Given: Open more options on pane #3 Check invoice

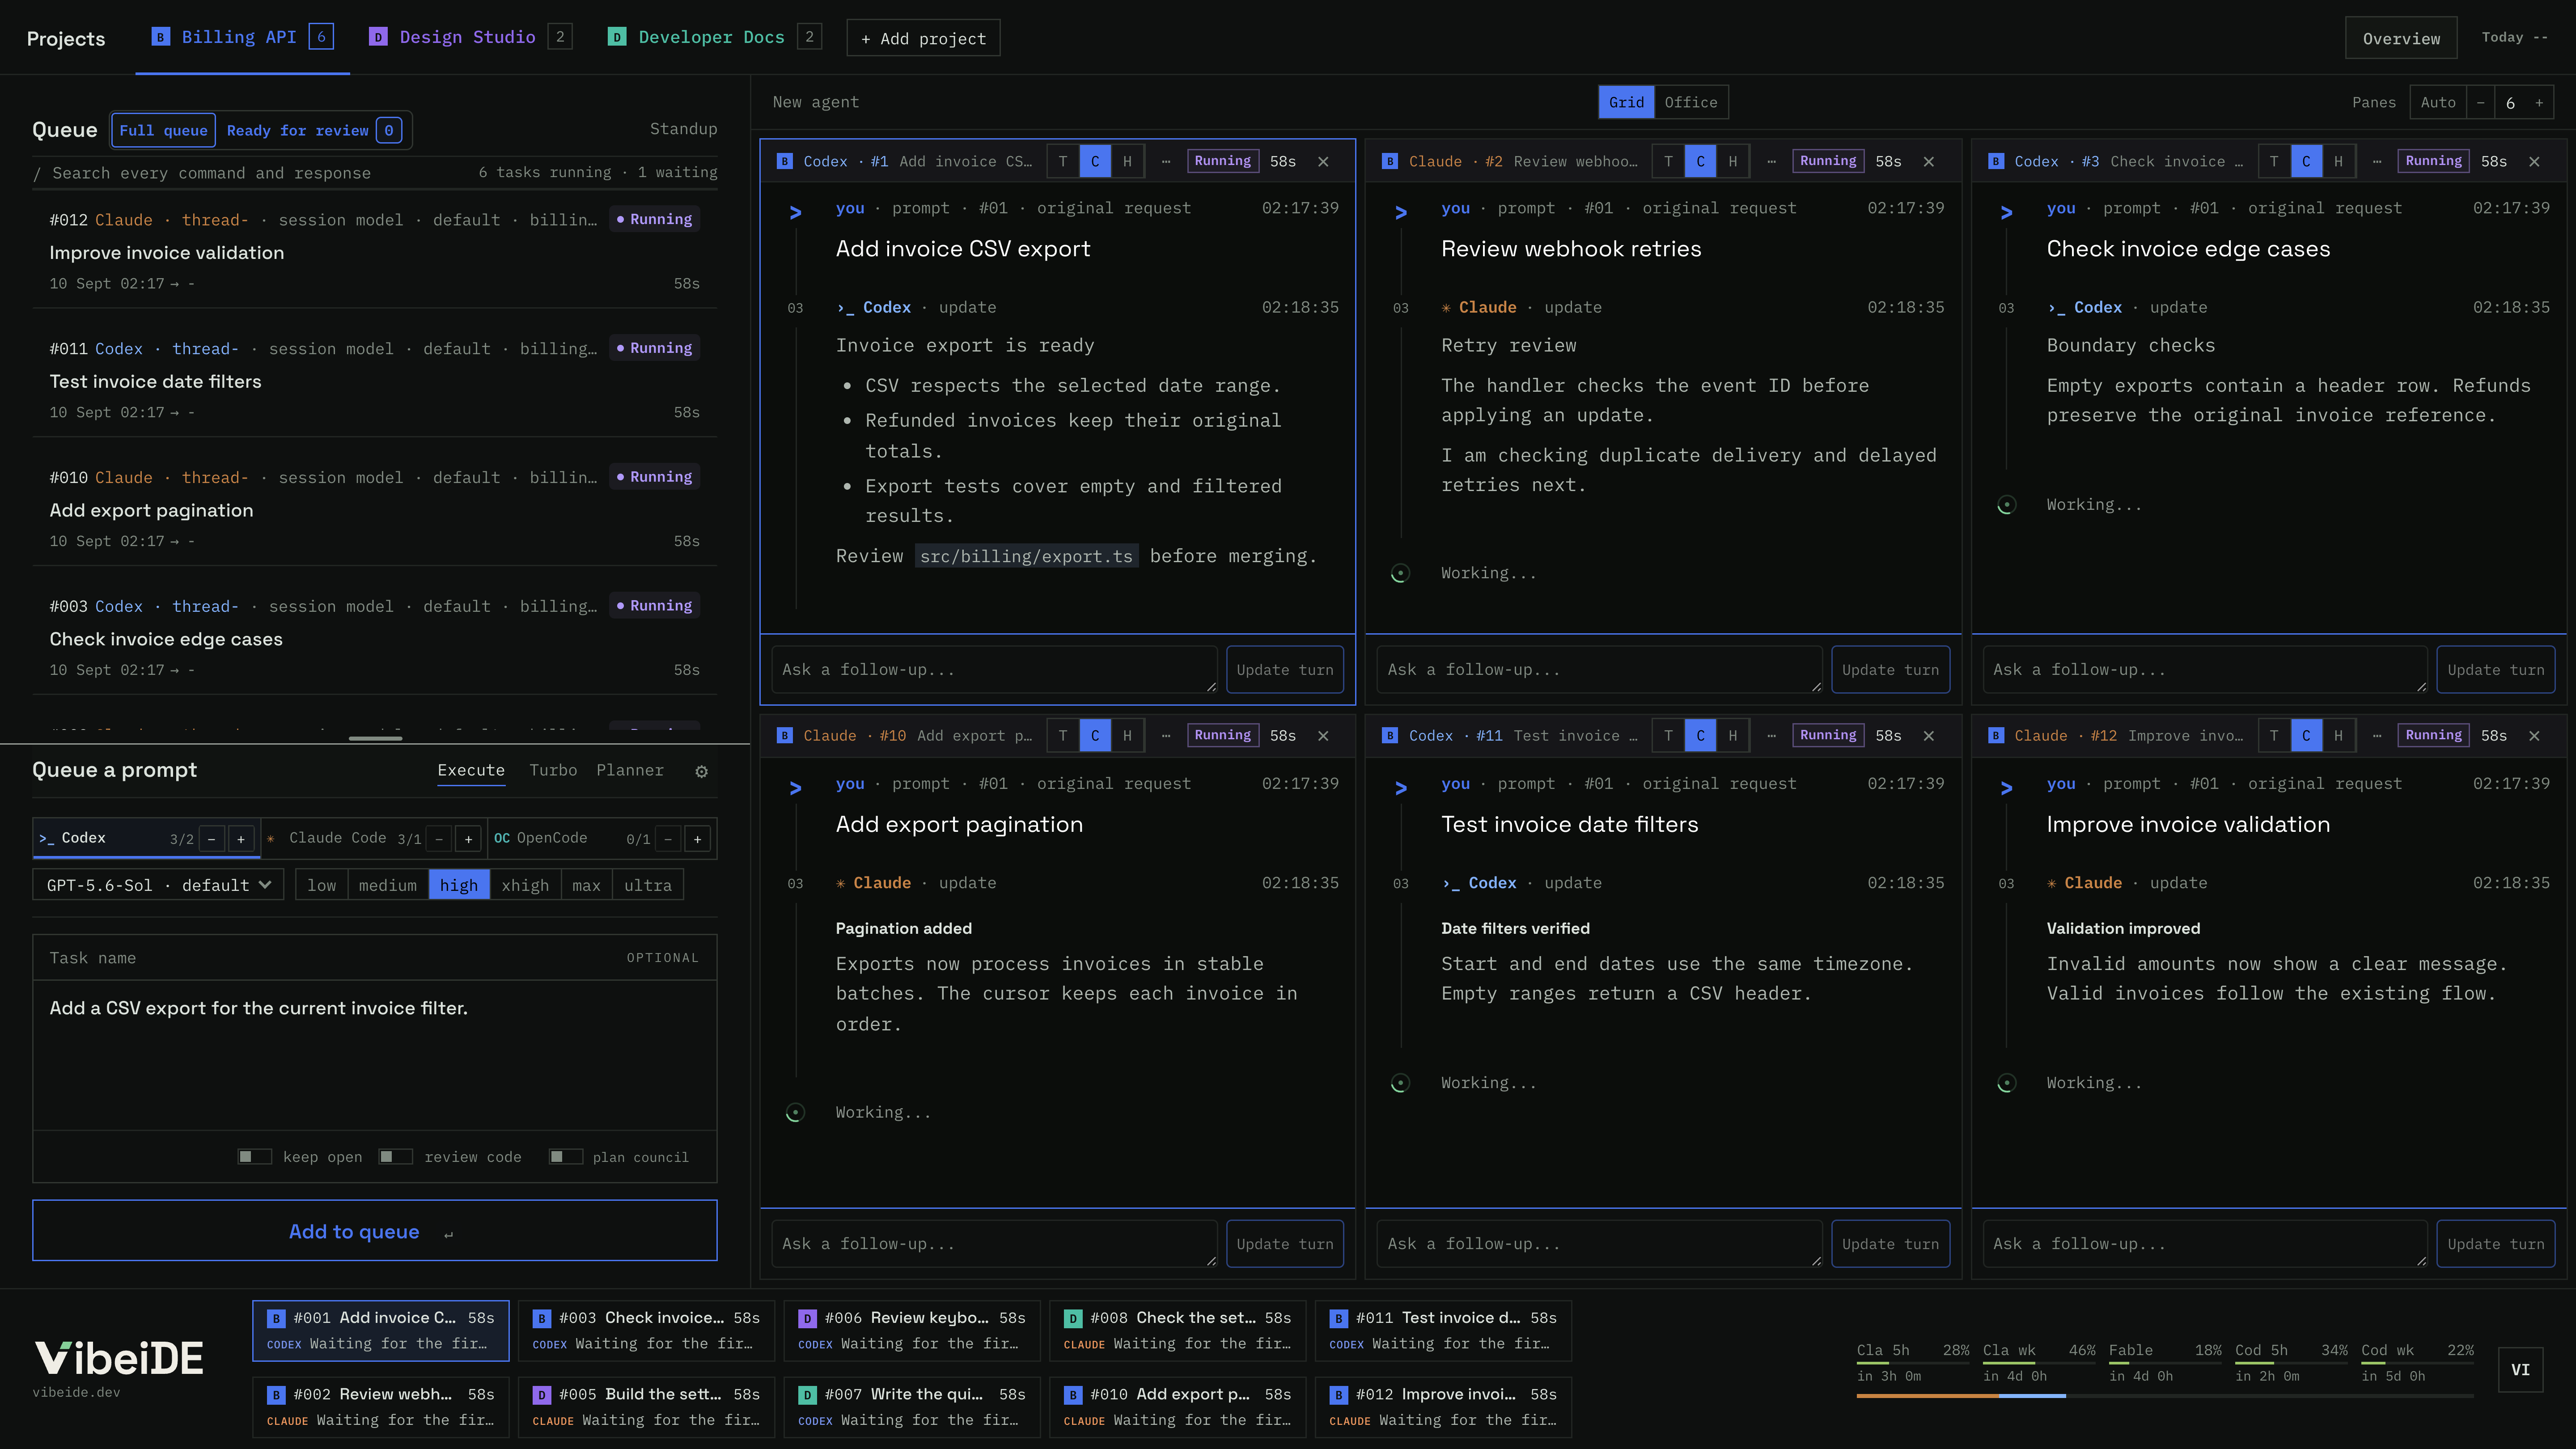Looking at the screenshot, I should (2377, 161).
